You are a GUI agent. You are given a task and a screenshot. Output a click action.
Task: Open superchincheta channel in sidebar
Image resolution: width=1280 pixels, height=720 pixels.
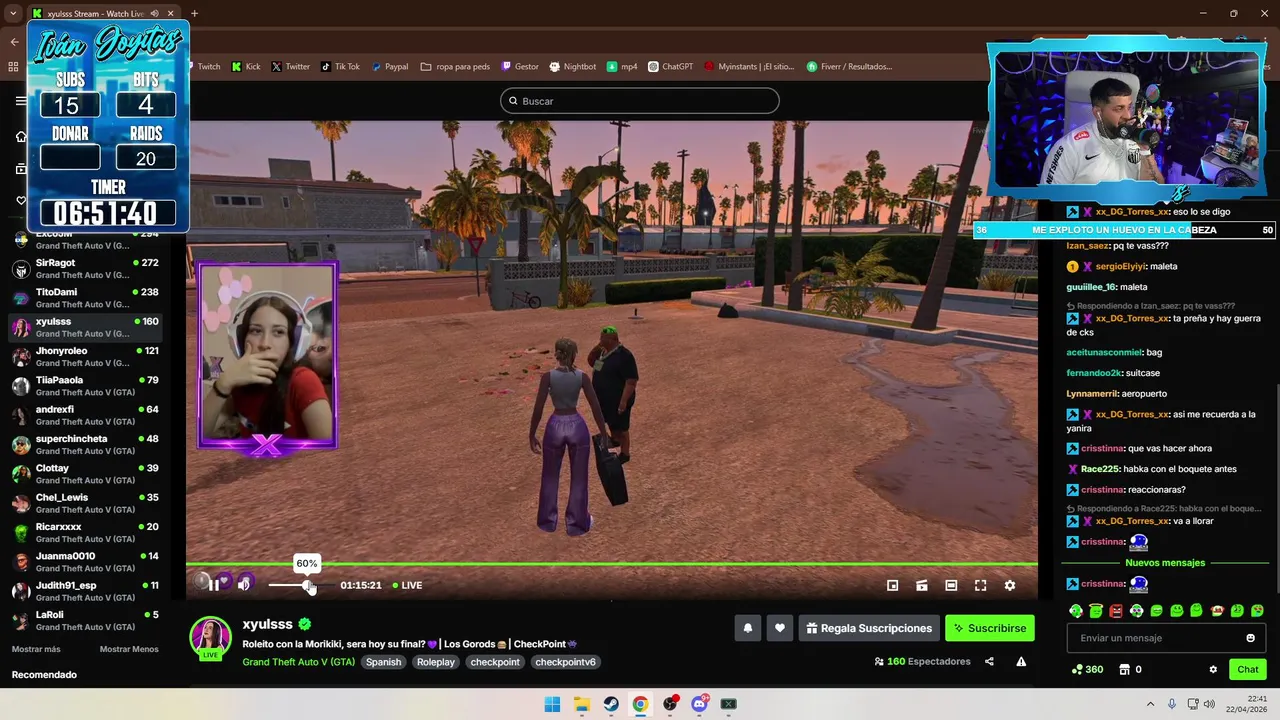85,444
